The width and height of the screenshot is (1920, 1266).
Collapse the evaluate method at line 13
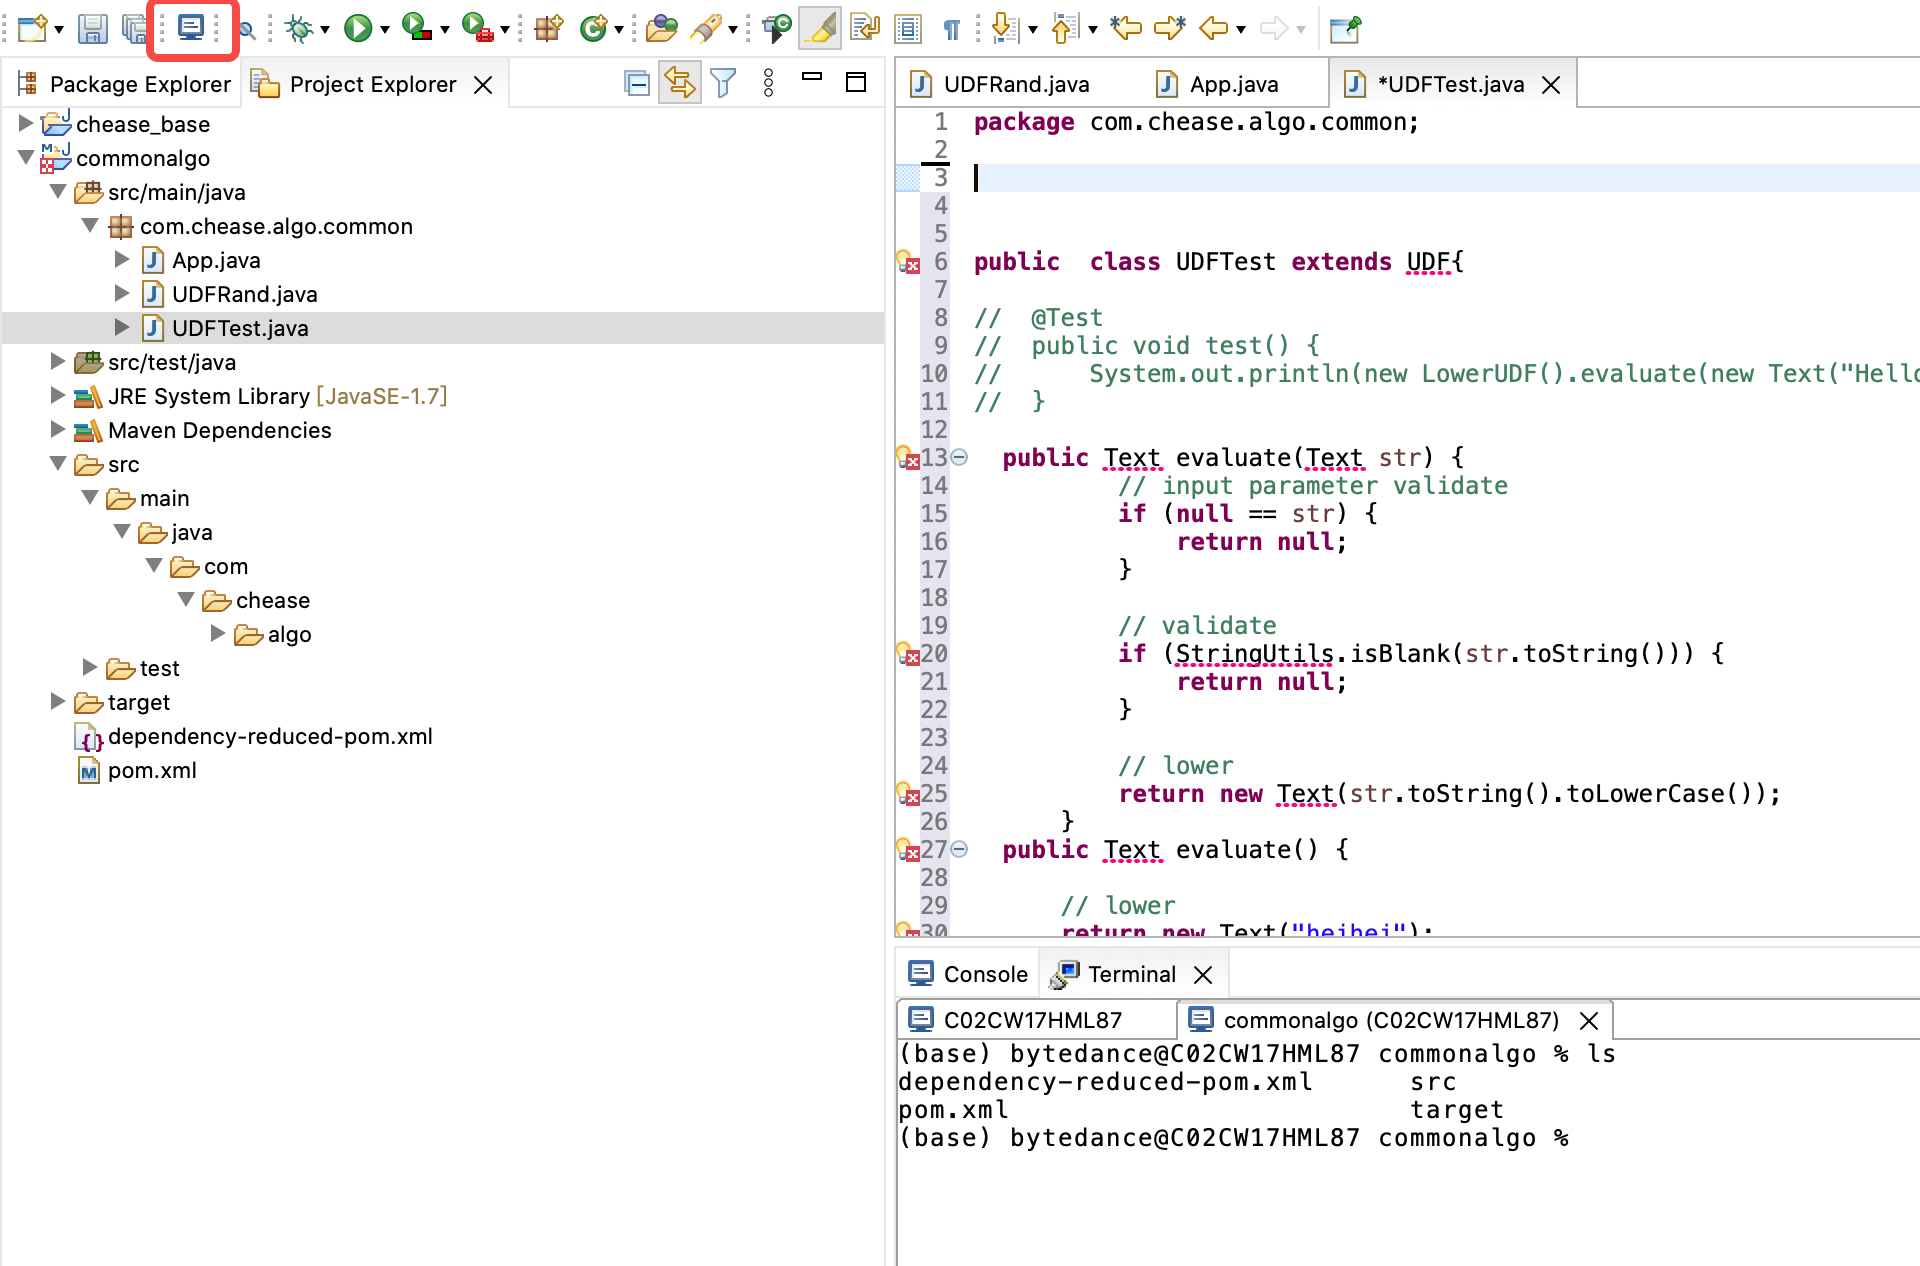pos(959,457)
